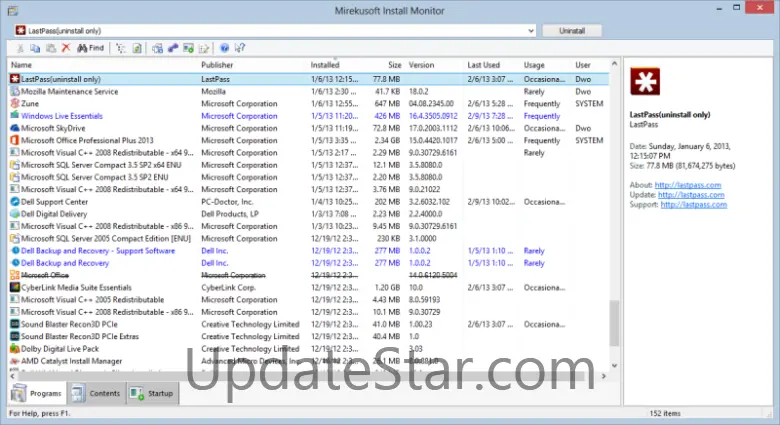Select Sound Blaster Recon3D PCIe Extras row
Viewport: 780px width, 425px height.
tap(308, 336)
